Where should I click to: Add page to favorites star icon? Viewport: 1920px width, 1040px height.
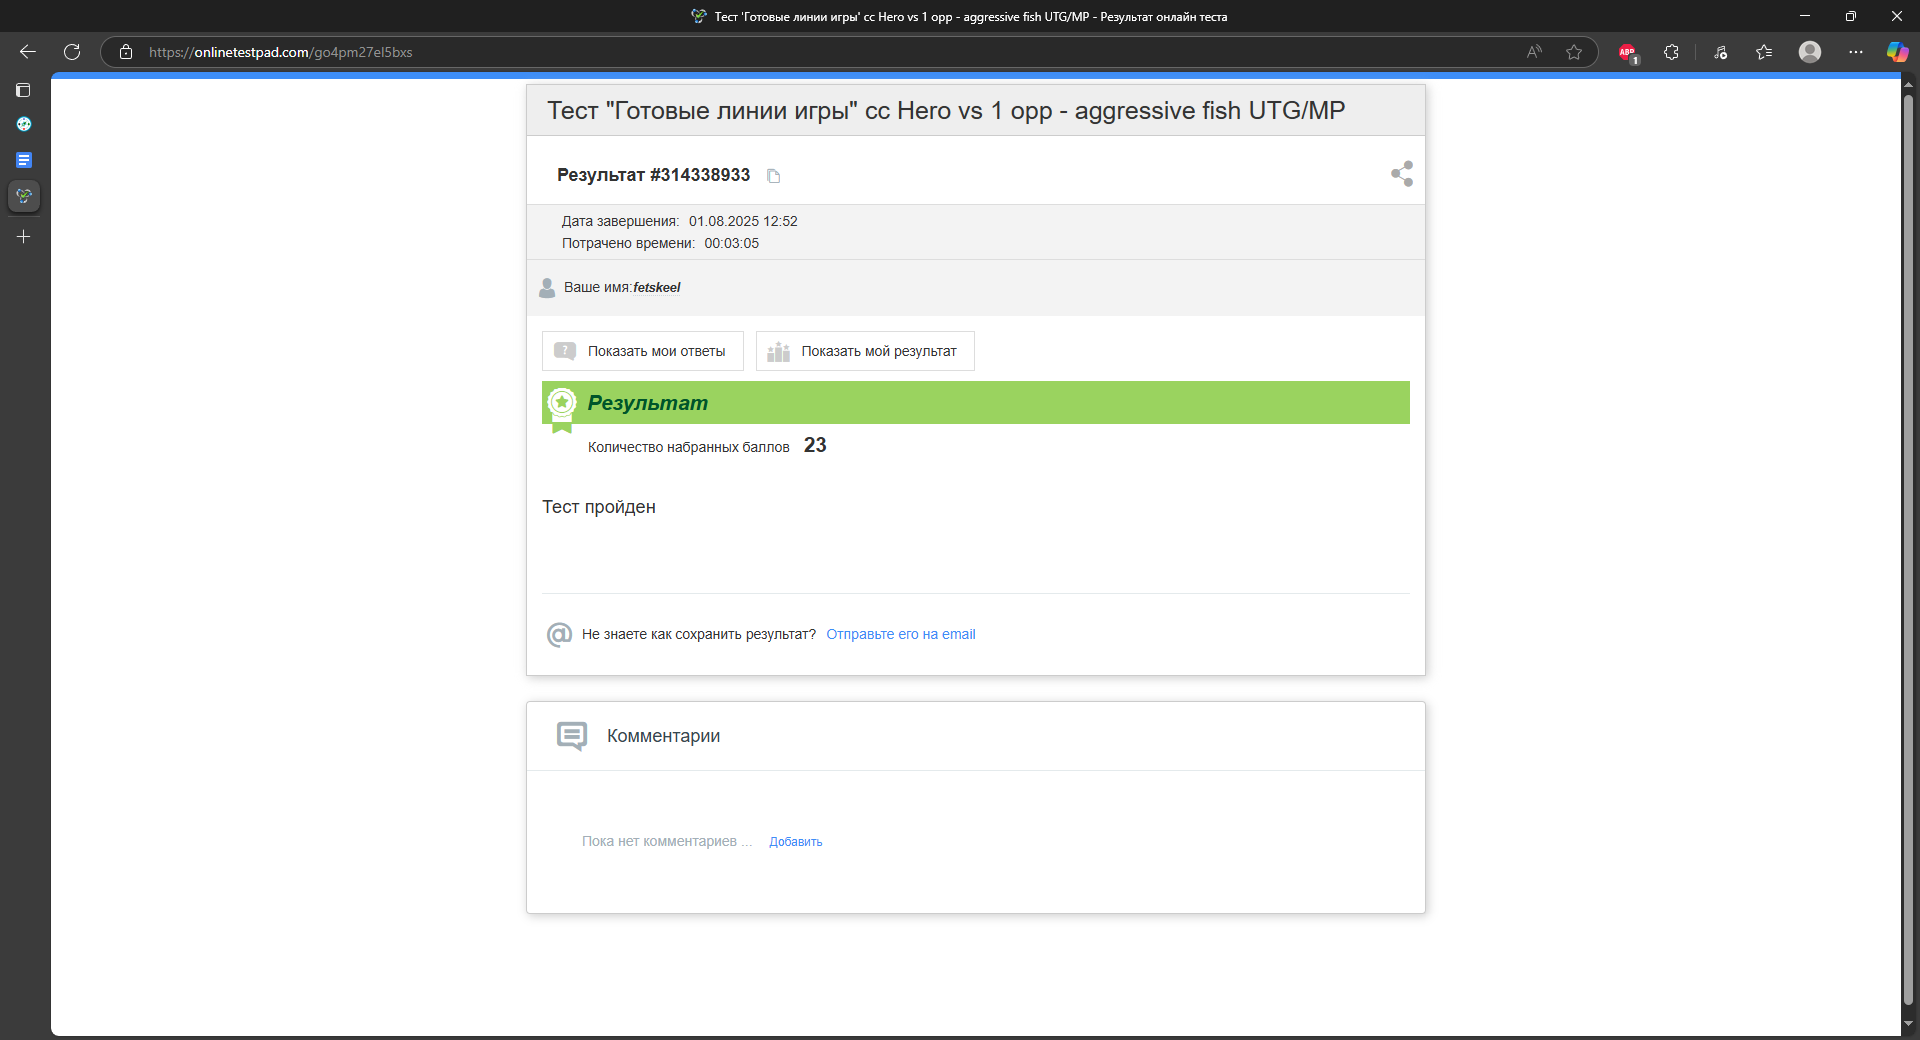coord(1574,52)
